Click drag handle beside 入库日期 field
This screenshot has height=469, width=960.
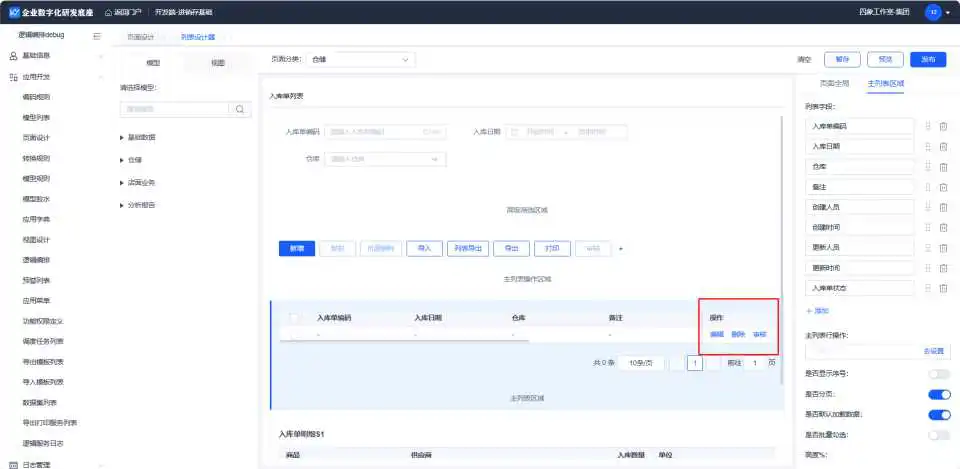928,147
